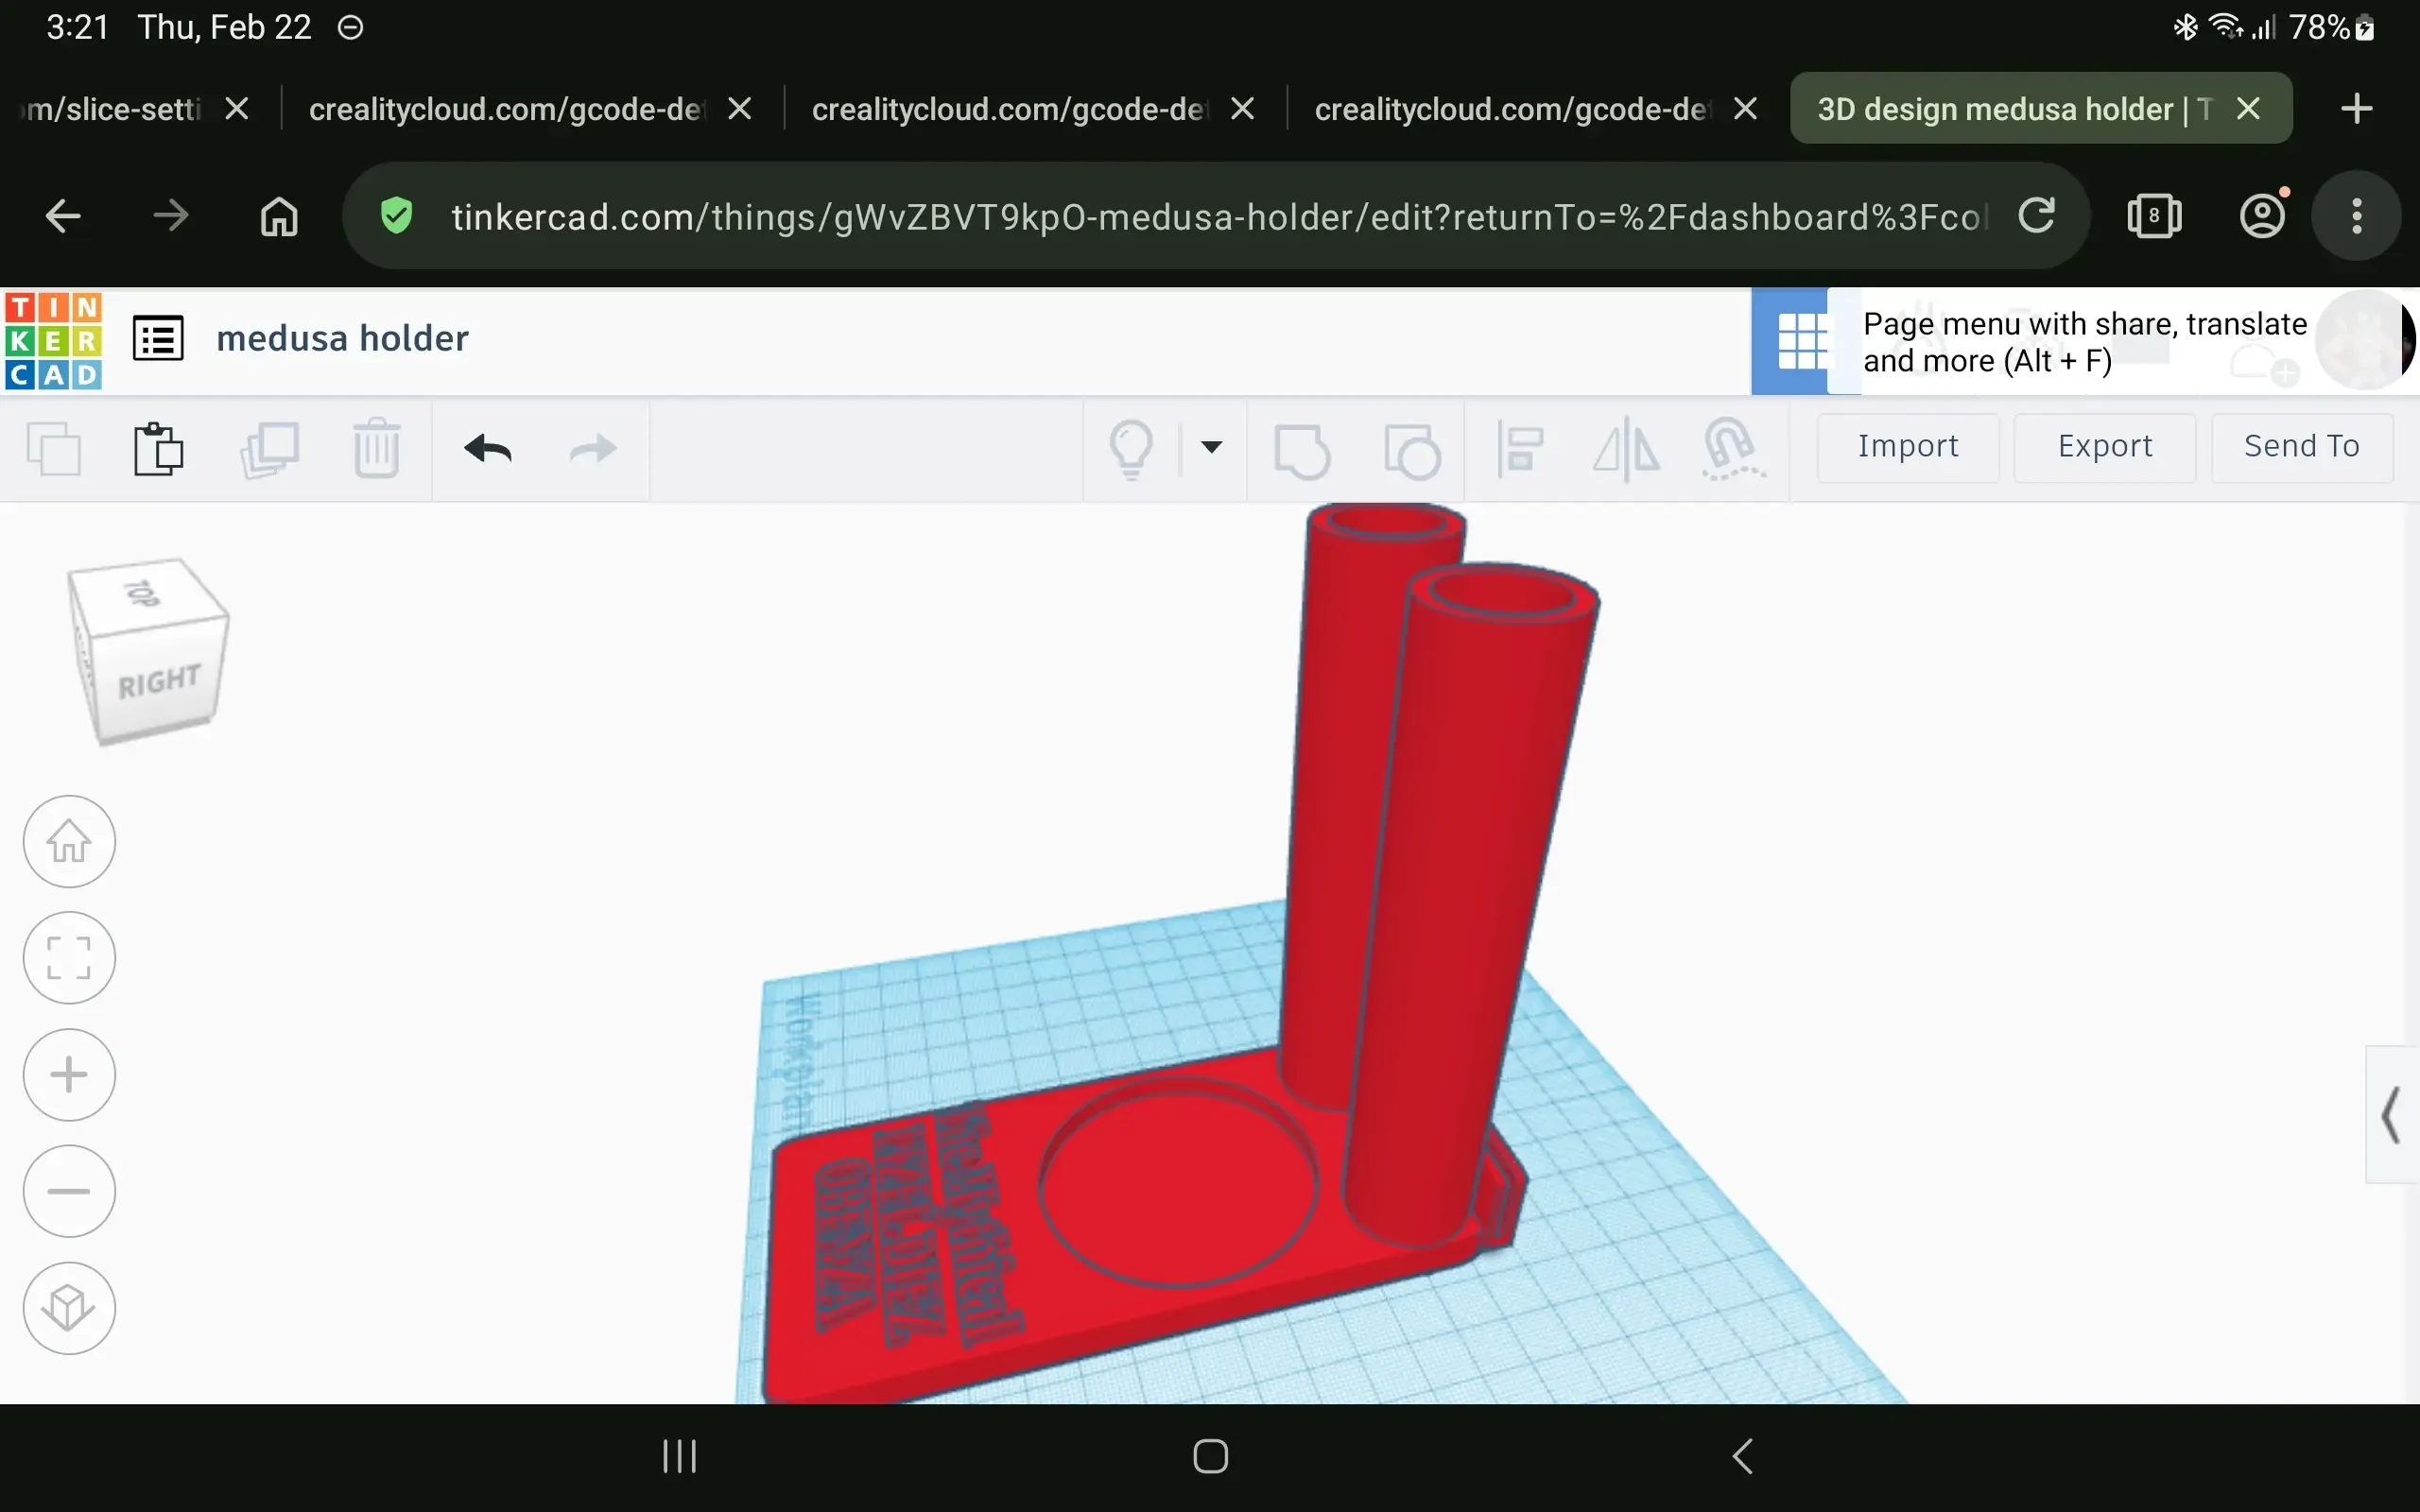Zoom in with the plus button

(x=69, y=1075)
